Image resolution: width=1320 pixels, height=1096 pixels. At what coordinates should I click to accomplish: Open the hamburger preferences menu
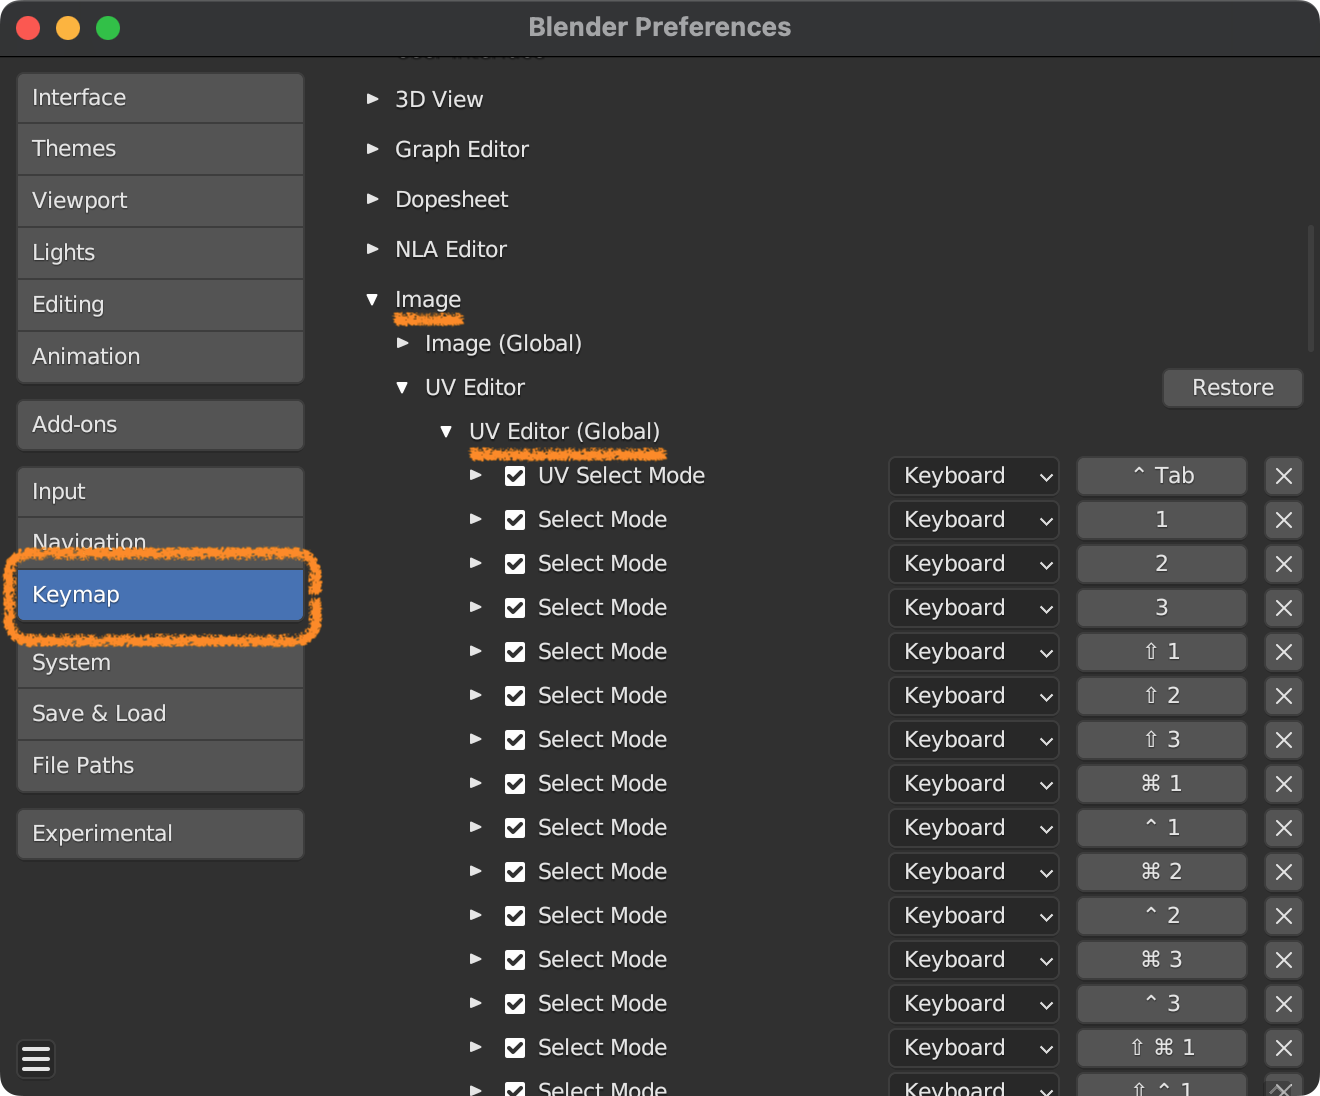[36, 1058]
